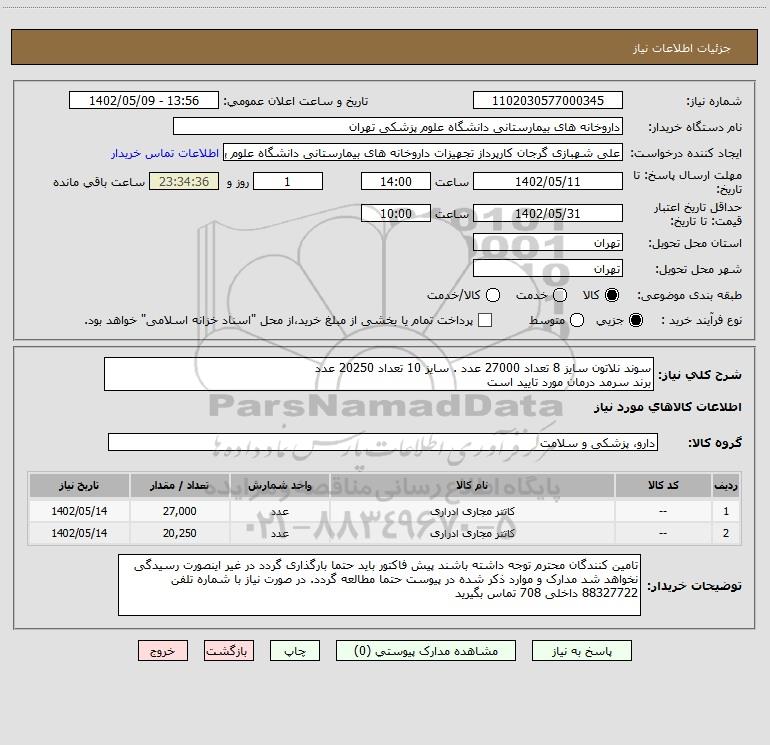The height and width of the screenshot is (745, 770).
Task: Click the نام کالا column header
Action: 472,485
